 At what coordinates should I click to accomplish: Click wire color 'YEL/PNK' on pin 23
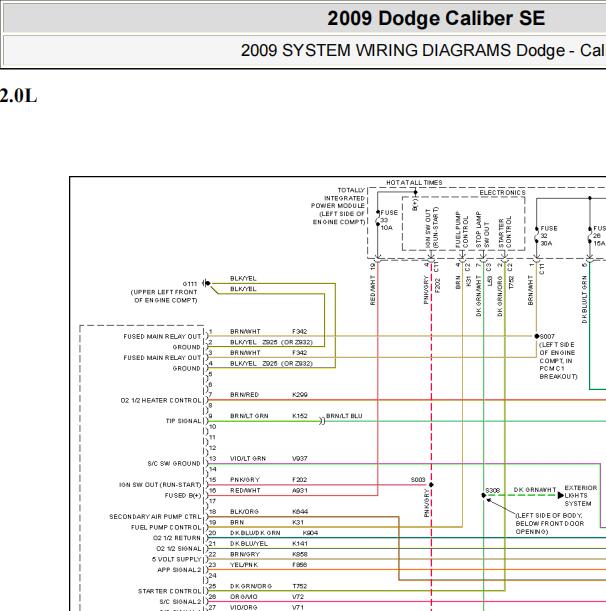click(244, 565)
